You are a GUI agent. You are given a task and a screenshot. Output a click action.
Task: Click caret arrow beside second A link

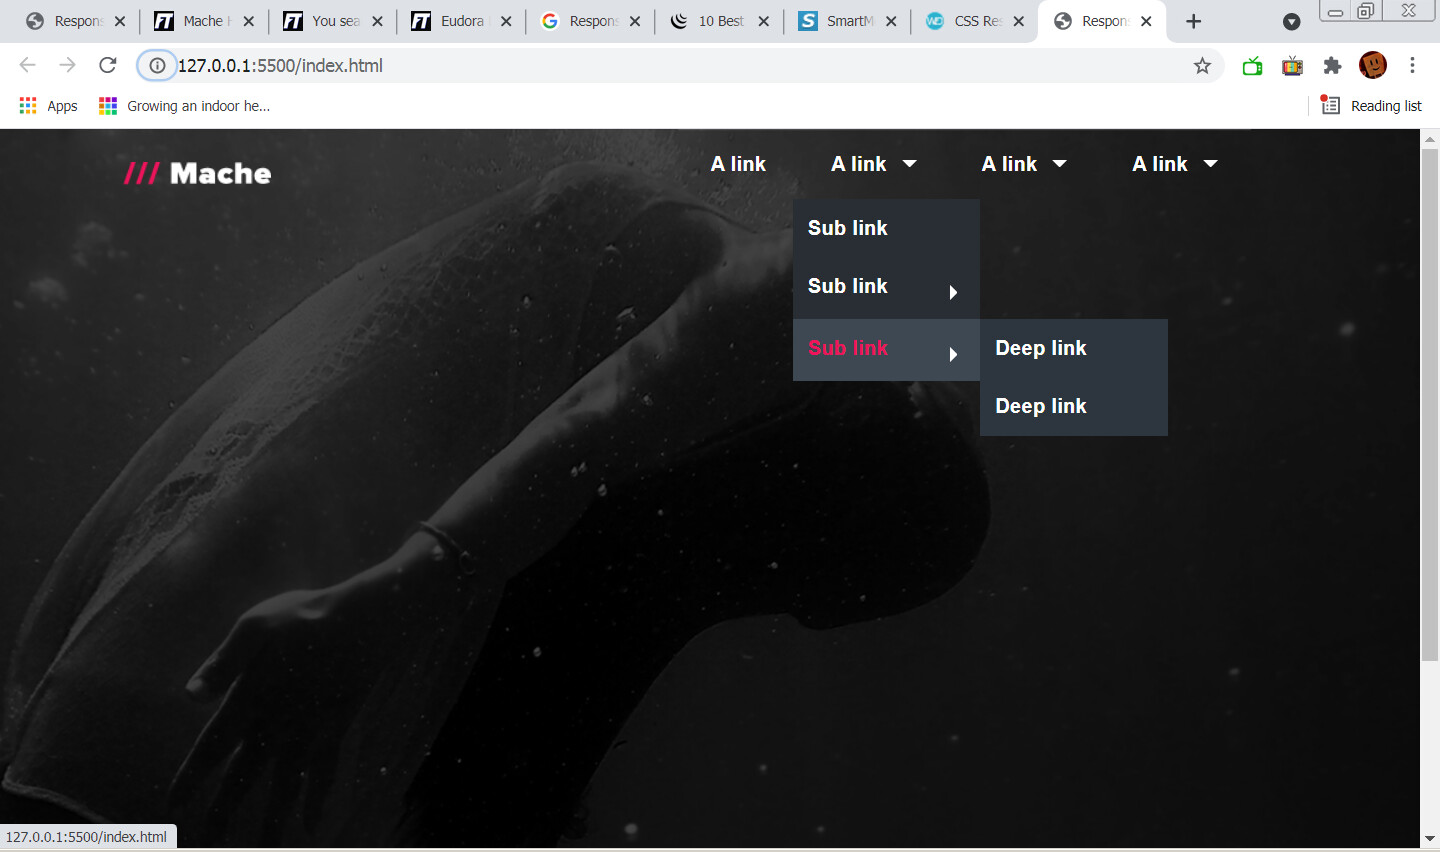click(909, 164)
